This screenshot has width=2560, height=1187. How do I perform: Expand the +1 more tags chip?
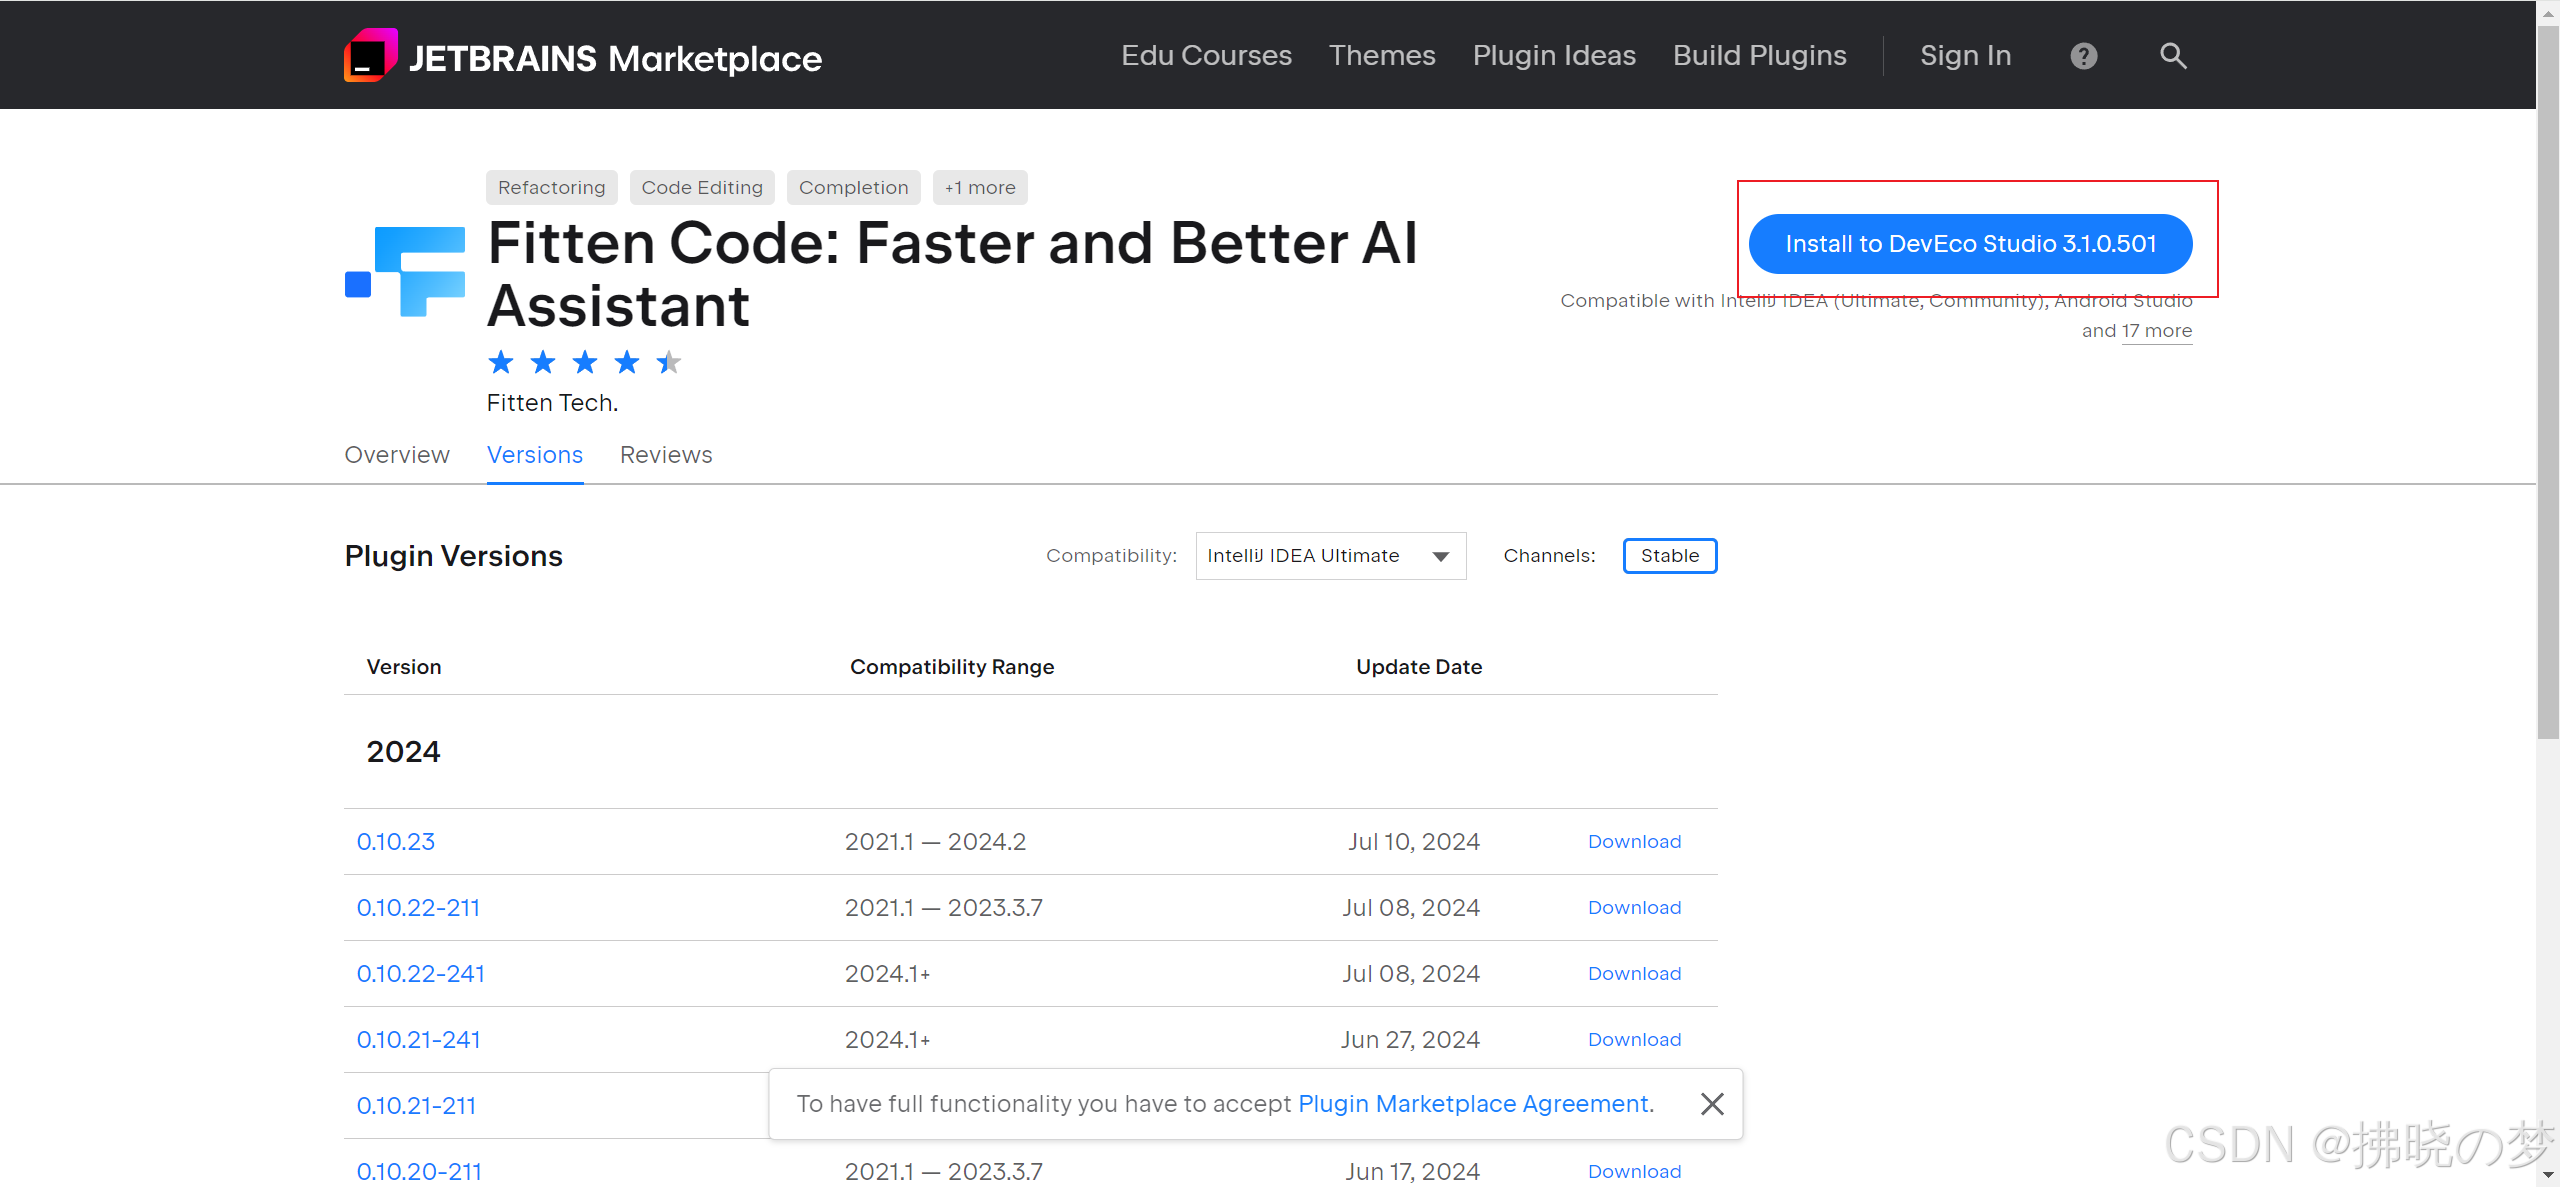tap(979, 187)
